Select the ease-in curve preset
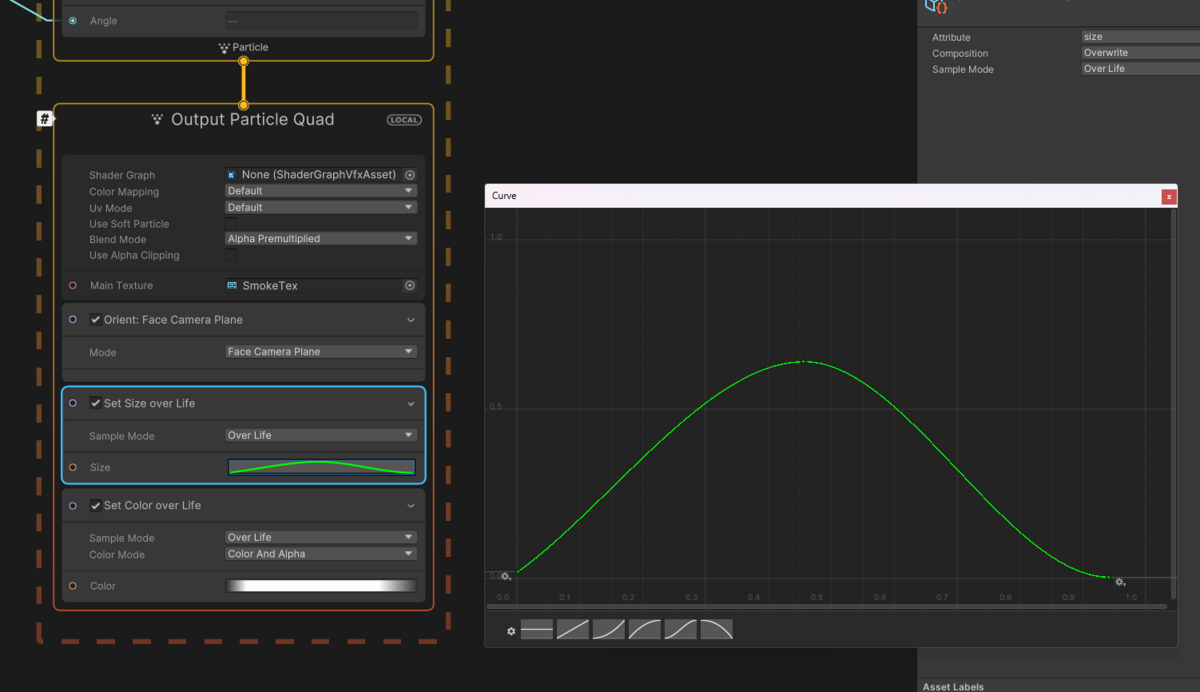Image resolution: width=1200 pixels, height=692 pixels. tap(609, 630)
